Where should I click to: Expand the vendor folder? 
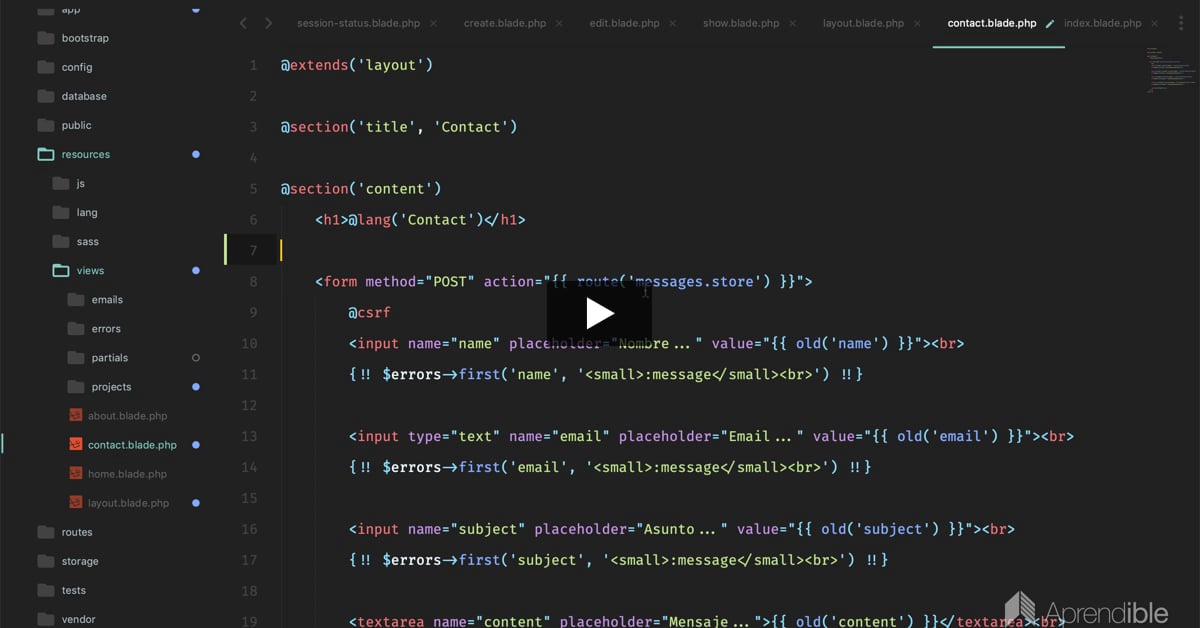[78, 619]
